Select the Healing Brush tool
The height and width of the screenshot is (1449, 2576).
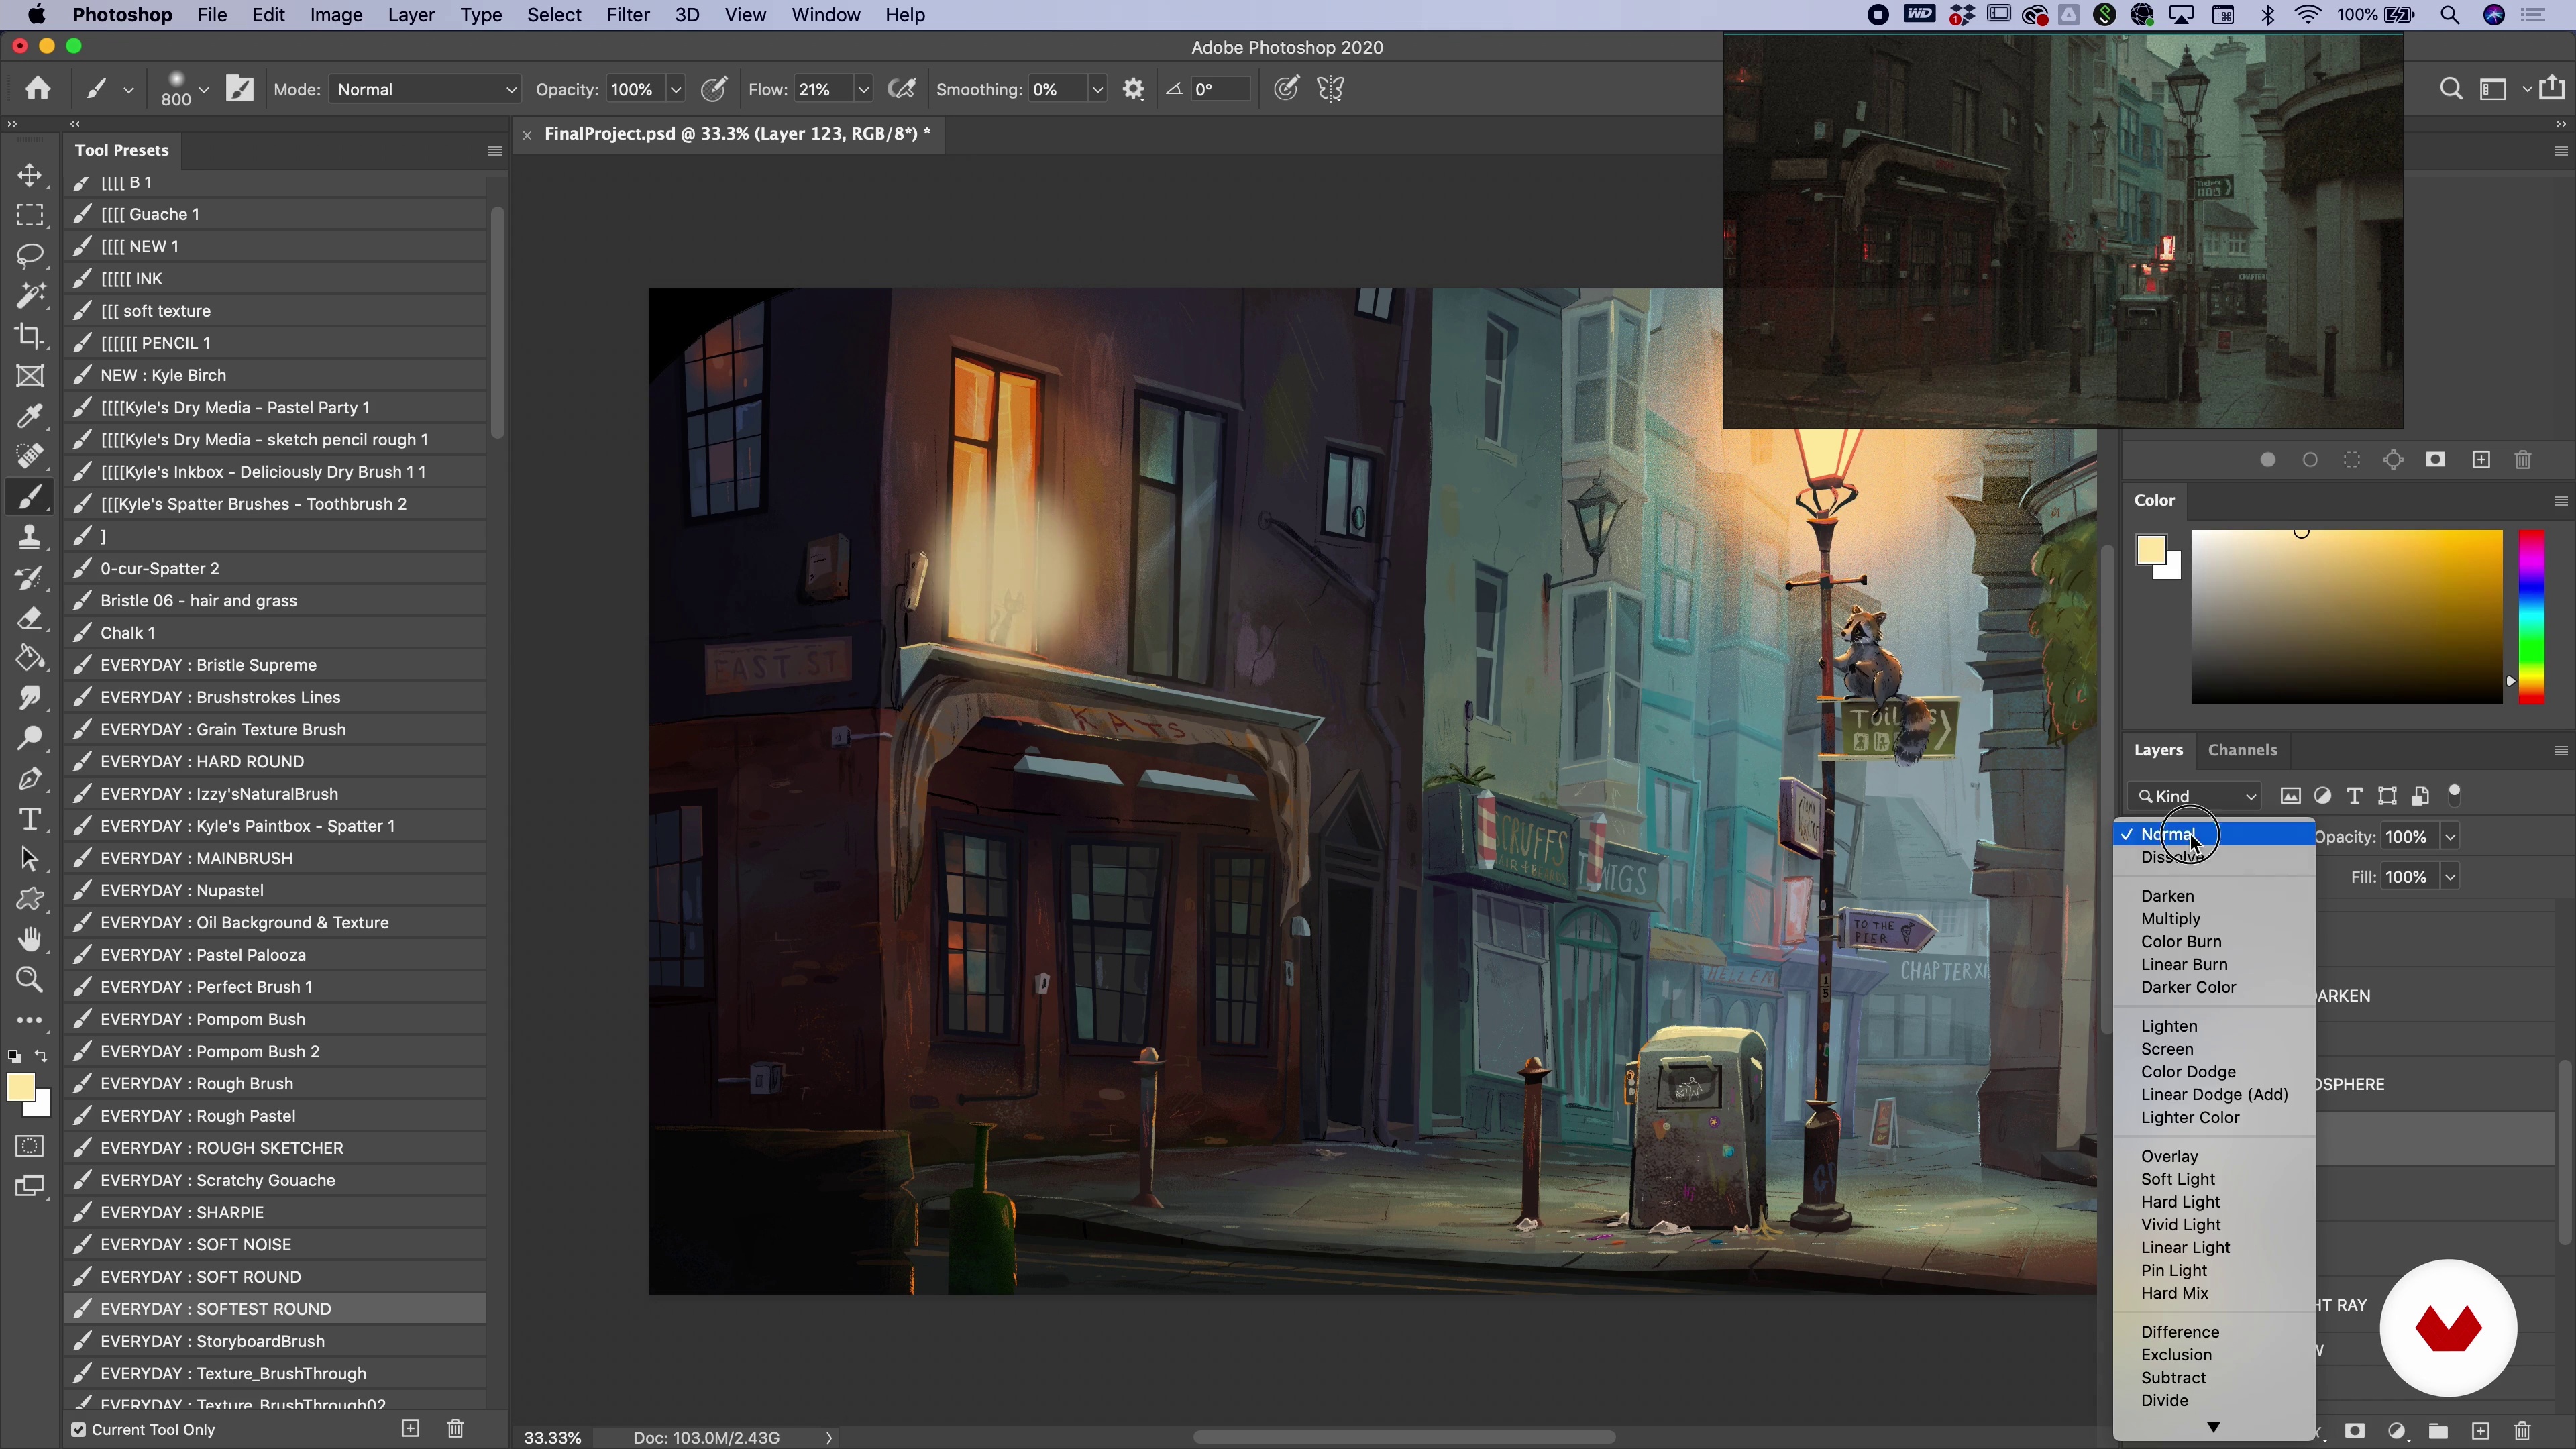click(30, 456)
